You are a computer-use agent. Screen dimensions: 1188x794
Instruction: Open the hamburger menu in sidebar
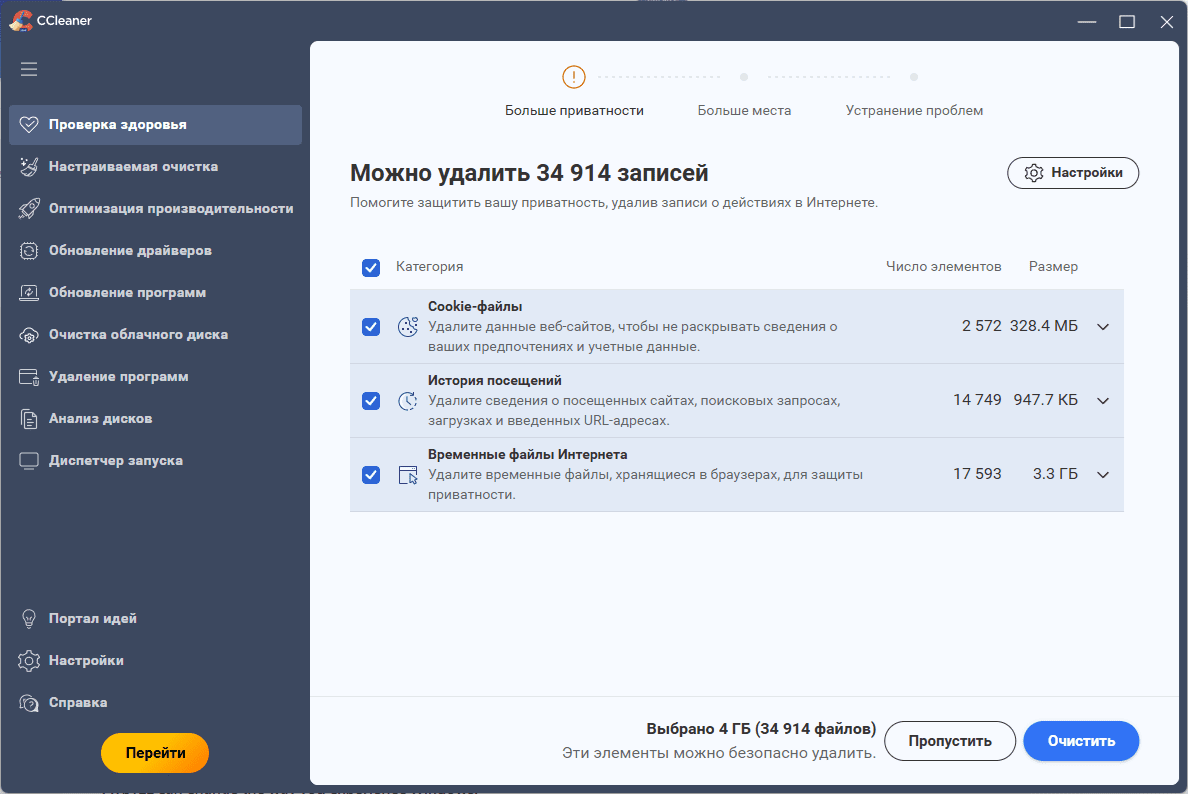[x=29, y=70]
